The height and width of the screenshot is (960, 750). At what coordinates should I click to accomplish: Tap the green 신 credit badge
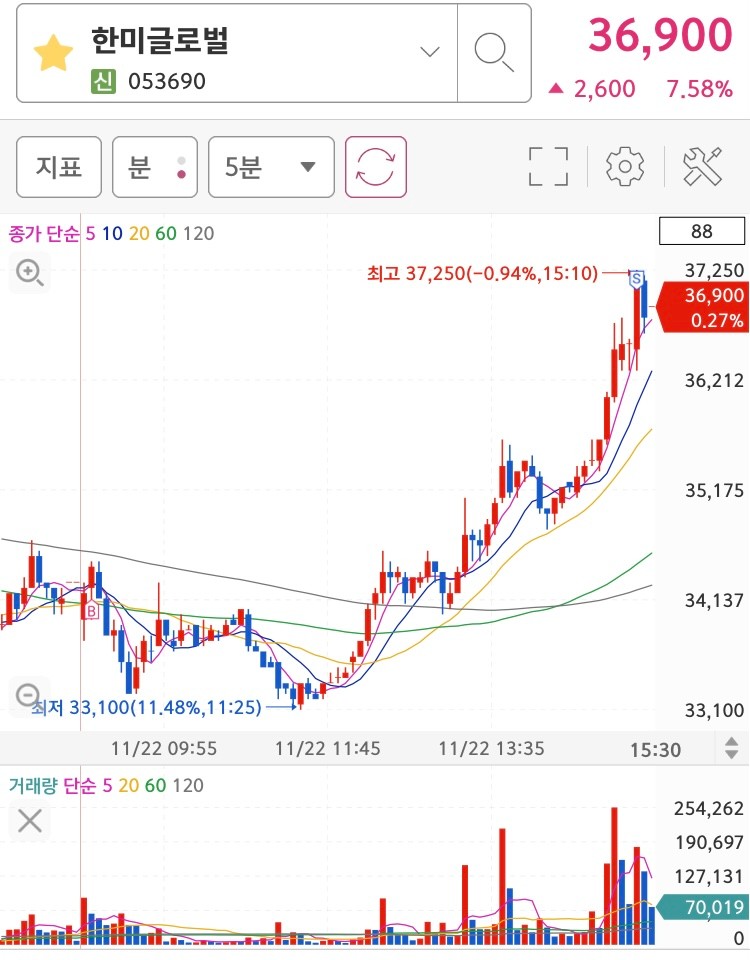coord(103,81)
